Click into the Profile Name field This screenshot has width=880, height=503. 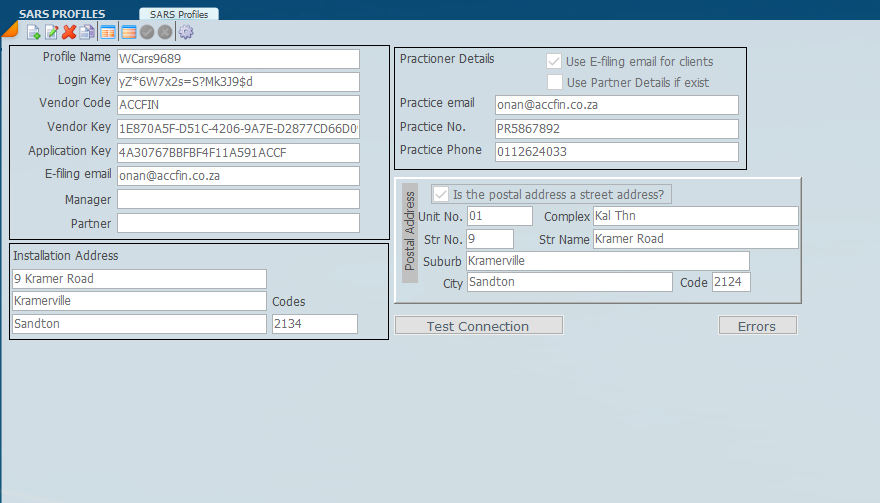click(x=237, y=59)
